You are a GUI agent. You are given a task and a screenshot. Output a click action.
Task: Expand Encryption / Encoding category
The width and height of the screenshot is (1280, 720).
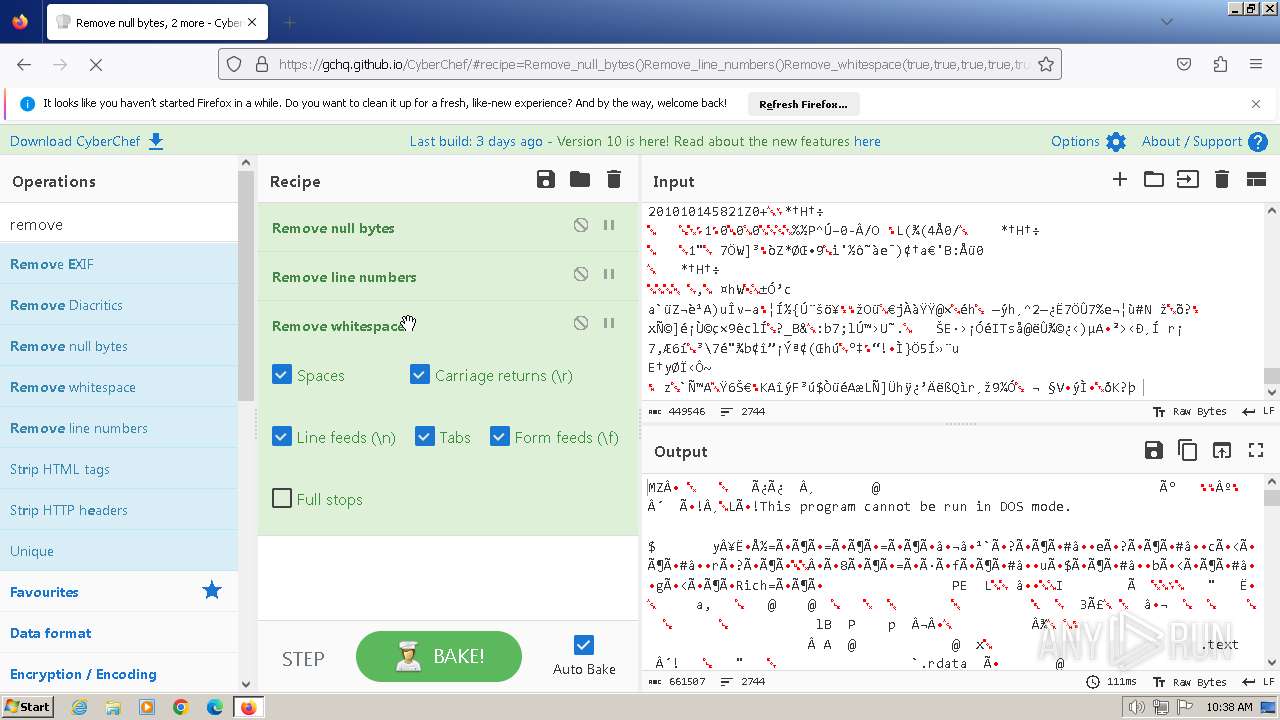(x=119, y=674)
